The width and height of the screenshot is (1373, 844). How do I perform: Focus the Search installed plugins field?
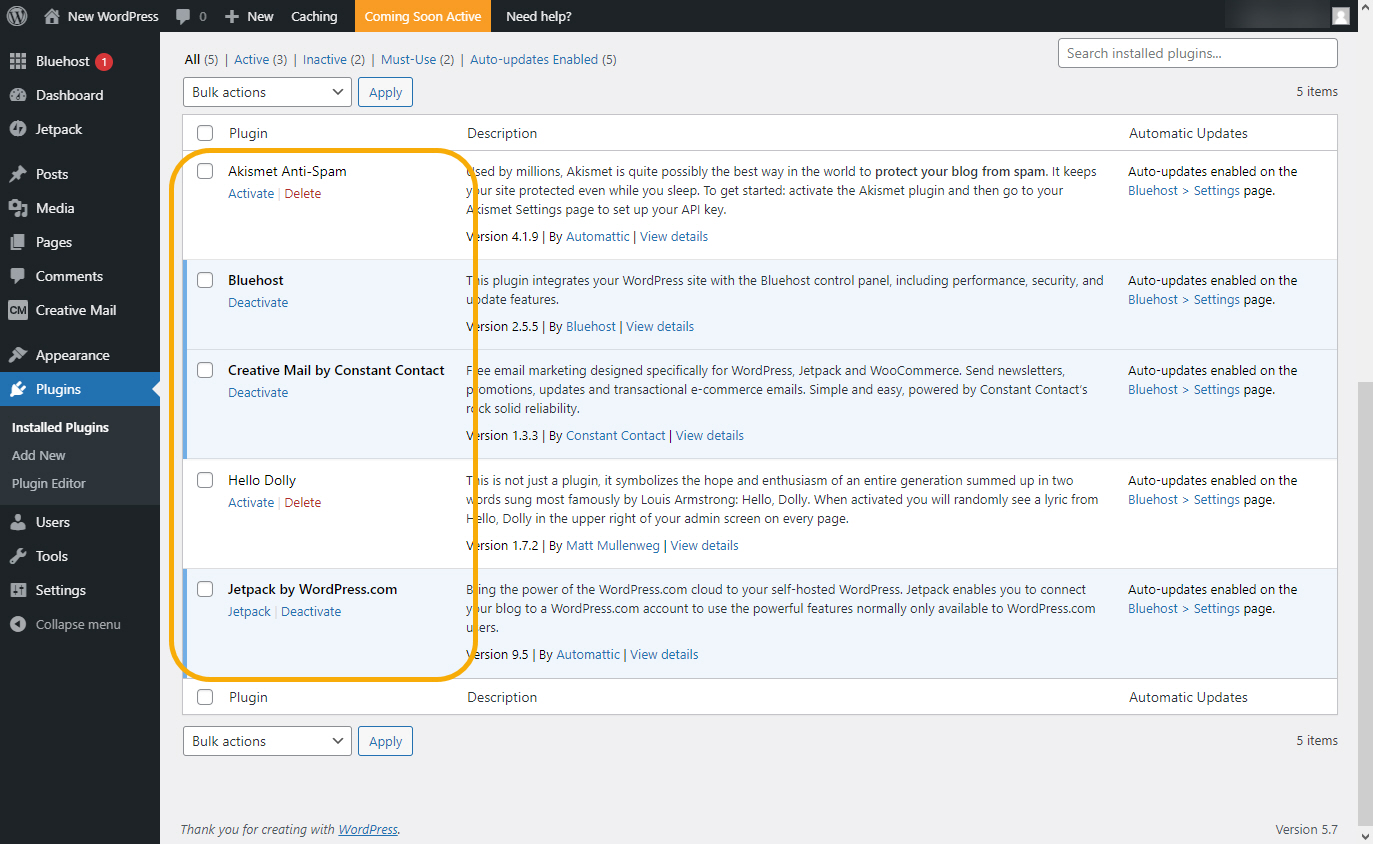(x=1197, y=53)
